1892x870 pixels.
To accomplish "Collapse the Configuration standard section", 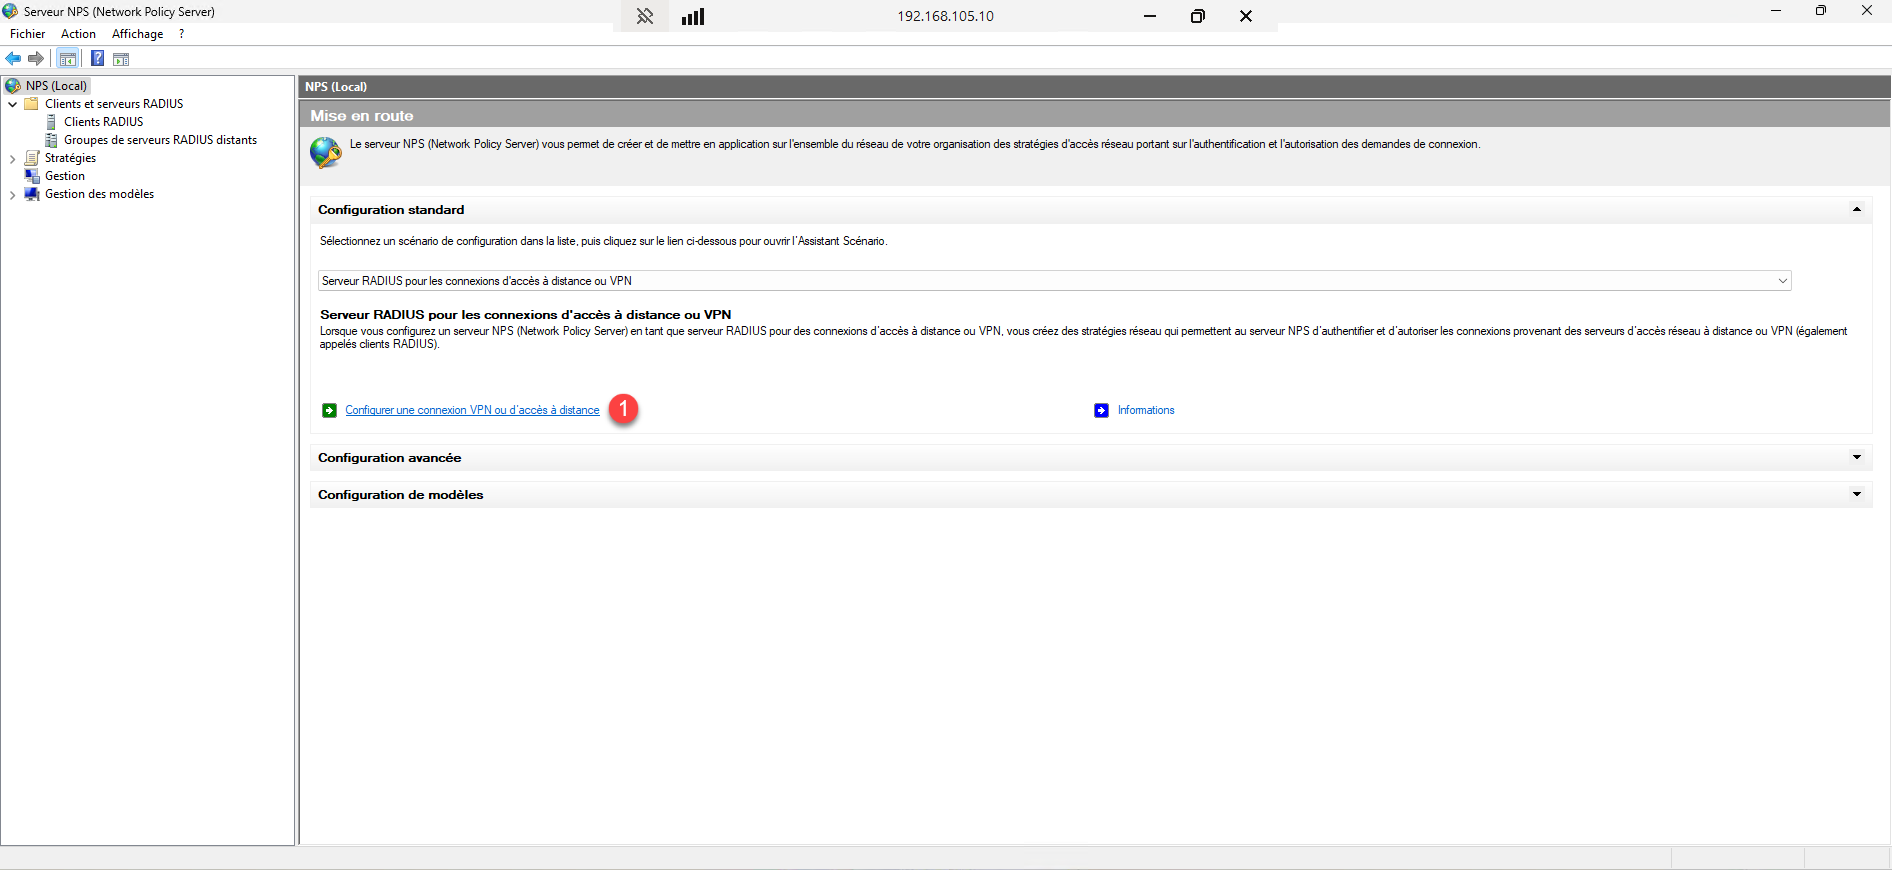I will pyautogui.click(x=1856, y=210).
